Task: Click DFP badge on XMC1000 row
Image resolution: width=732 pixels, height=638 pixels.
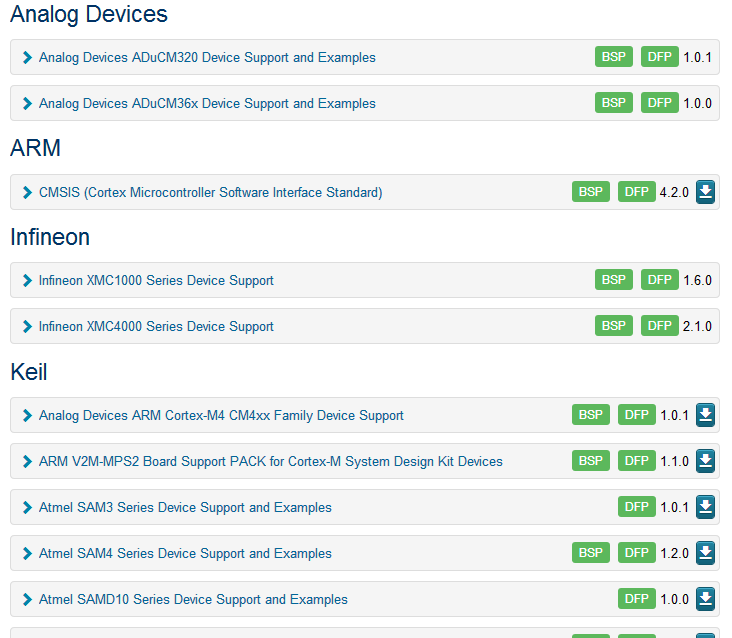Action: (660, 279)
